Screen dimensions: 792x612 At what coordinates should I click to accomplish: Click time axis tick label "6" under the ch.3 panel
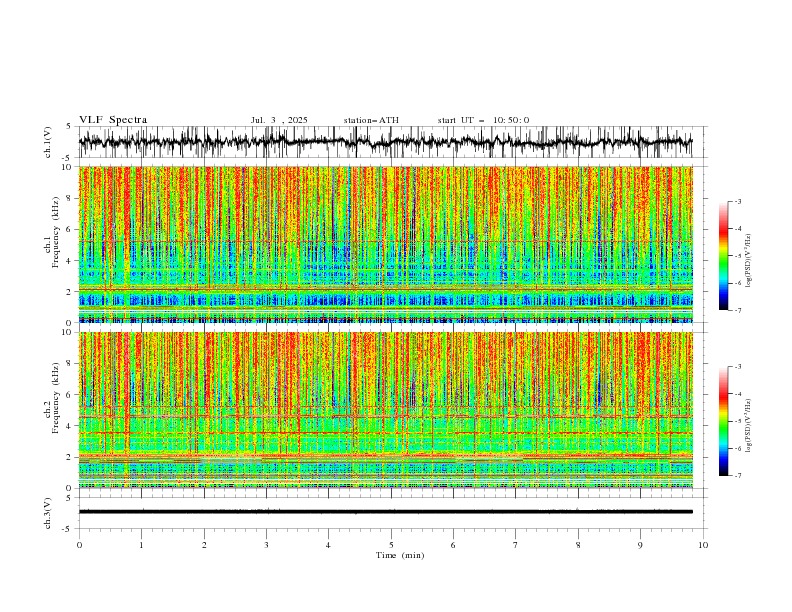[x=453, y=545]
